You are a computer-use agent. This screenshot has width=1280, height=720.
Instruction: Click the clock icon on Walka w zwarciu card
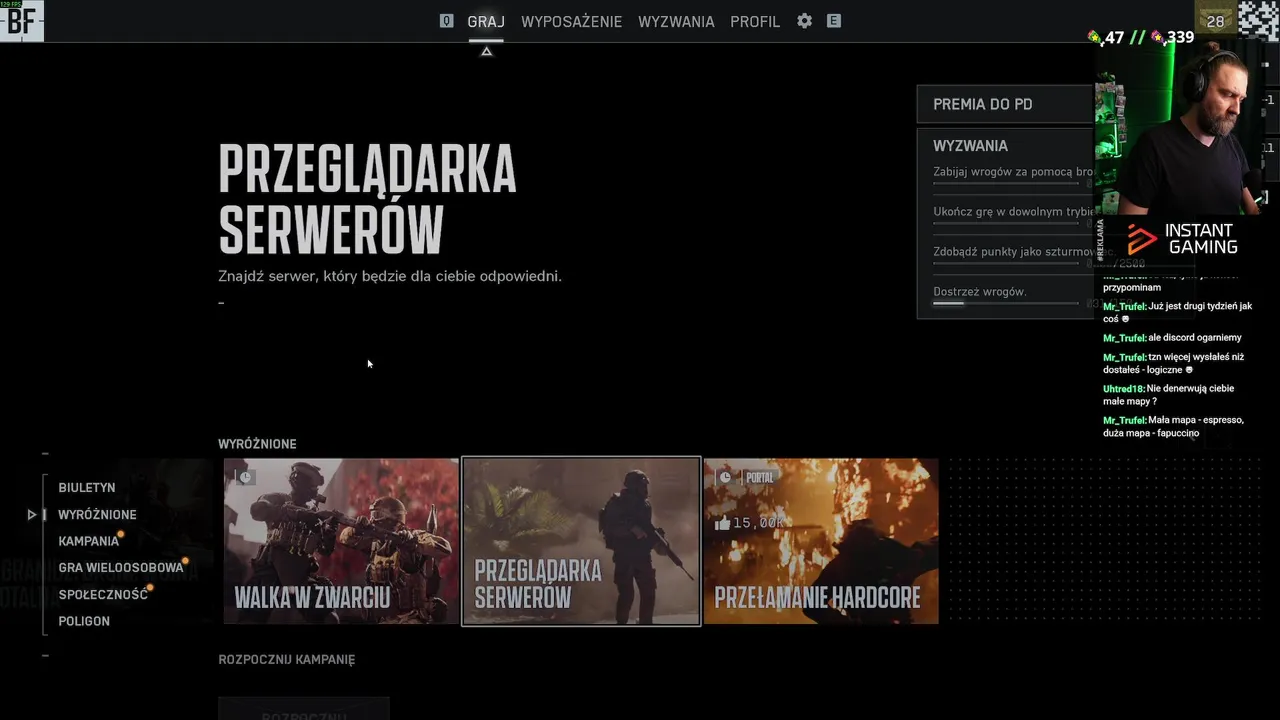245,477
